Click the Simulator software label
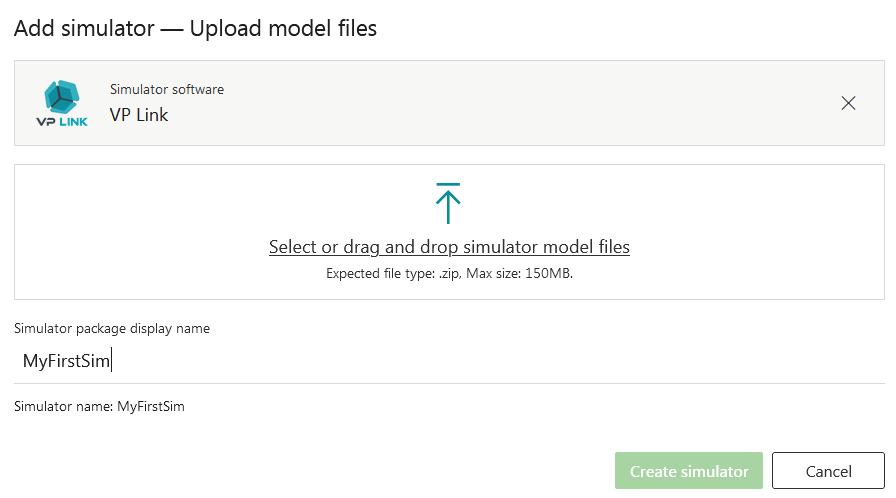The image size is (896, 498). pos(167,90)
